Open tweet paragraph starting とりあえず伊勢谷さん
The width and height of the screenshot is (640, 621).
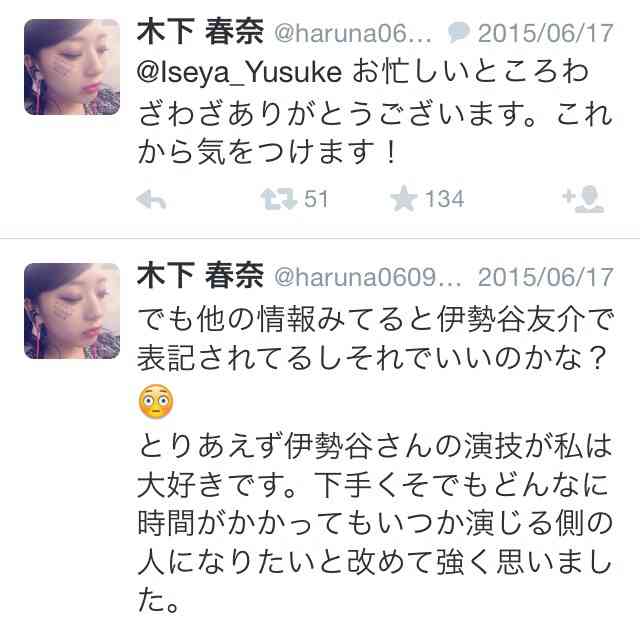[x=375, y=523]
